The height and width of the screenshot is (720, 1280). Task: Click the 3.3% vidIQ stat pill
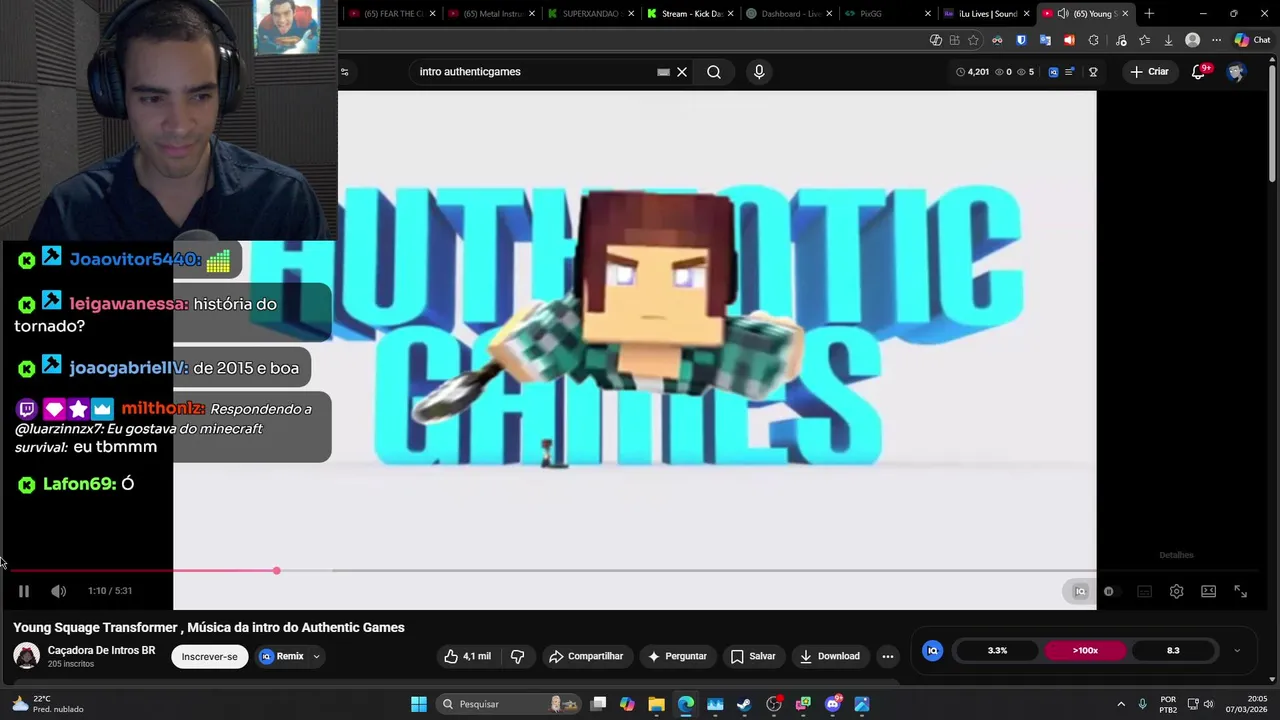pos(997,650)
